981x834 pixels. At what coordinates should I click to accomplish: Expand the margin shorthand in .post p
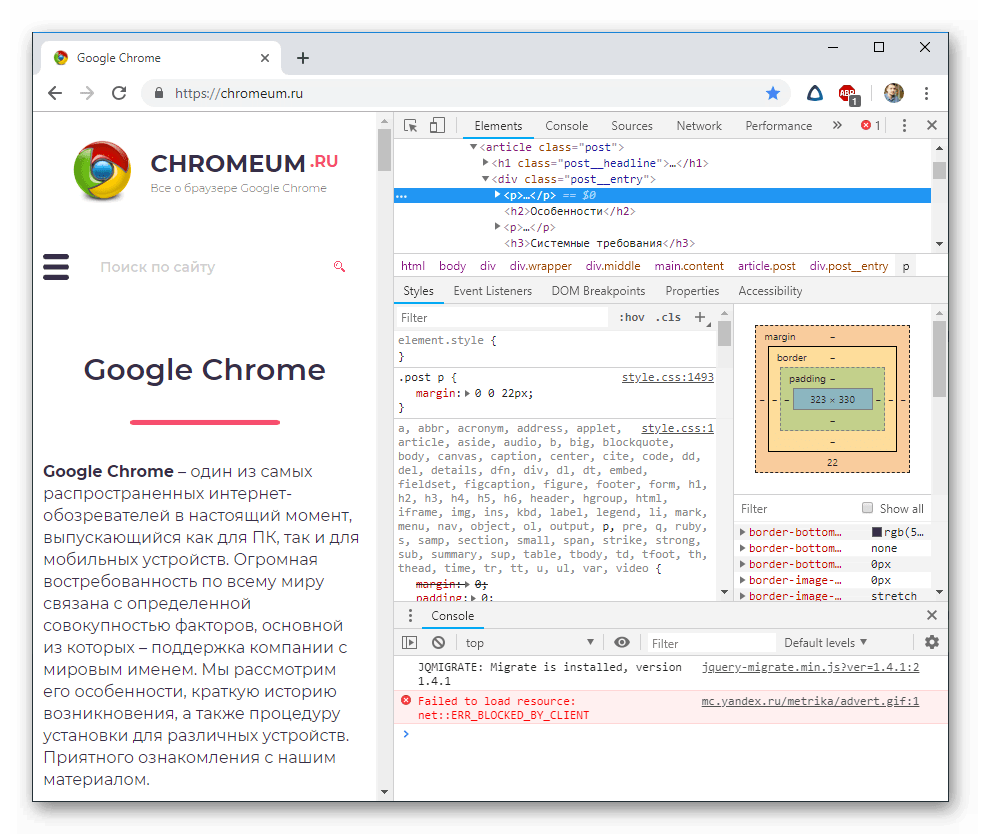pos(467,394)
